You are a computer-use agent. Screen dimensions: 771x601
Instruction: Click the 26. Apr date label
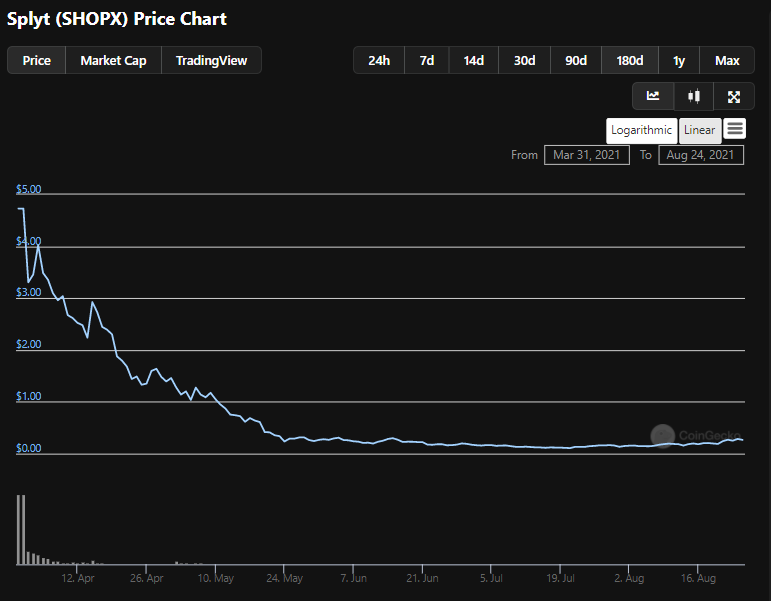pos(147,578)
